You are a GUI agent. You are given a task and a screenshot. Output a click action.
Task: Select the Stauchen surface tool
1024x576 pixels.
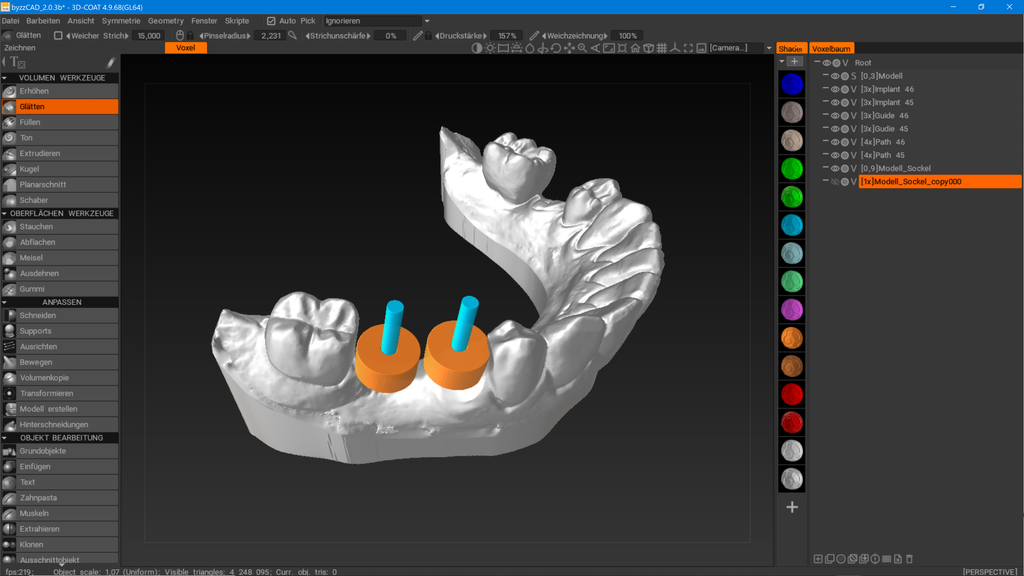point(60,227)
